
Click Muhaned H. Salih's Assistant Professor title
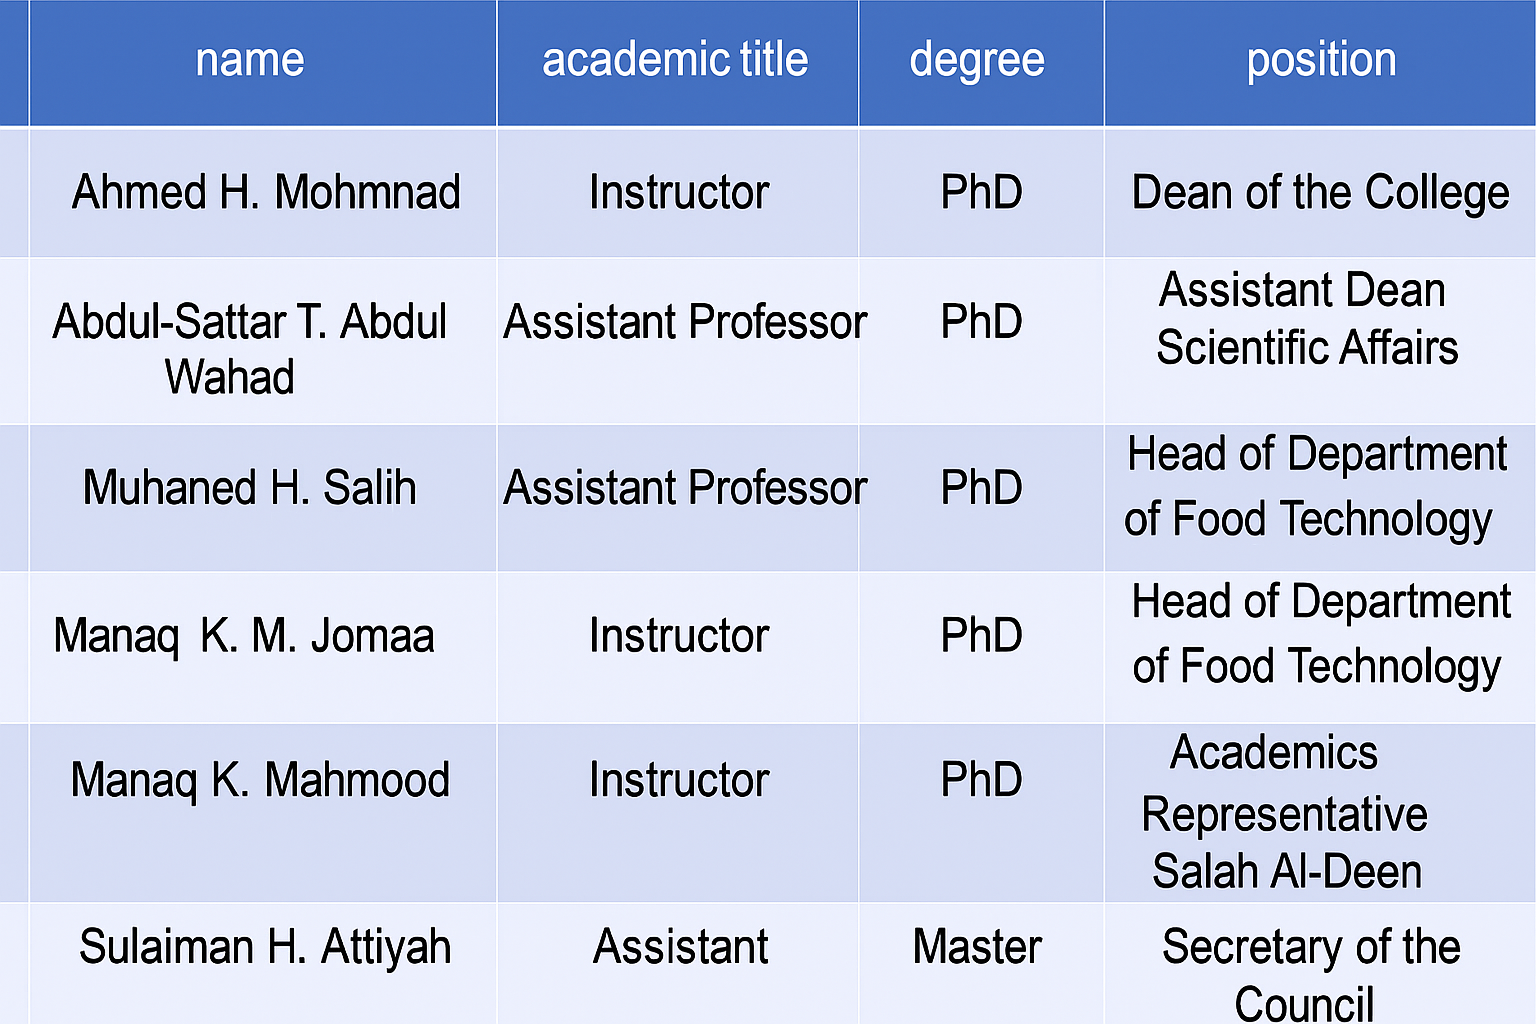click(684, 488)
